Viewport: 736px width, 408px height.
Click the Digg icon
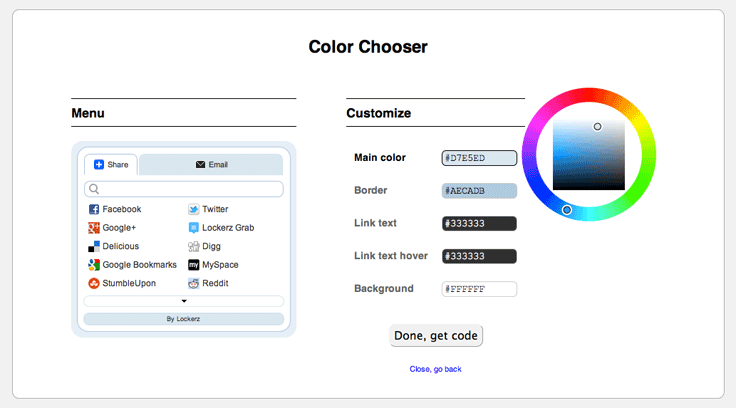(x=193, y=246)
